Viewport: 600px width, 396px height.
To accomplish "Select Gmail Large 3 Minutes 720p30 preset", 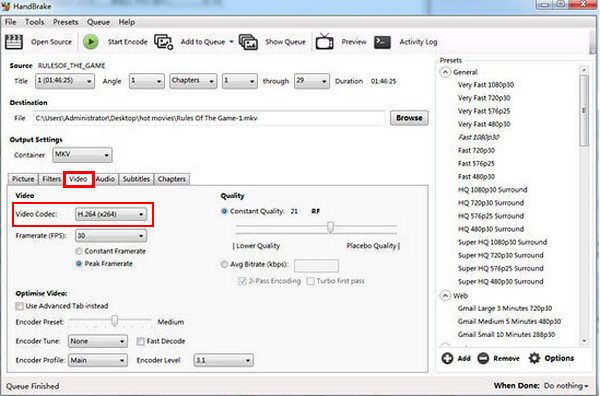I will [505, 308].
